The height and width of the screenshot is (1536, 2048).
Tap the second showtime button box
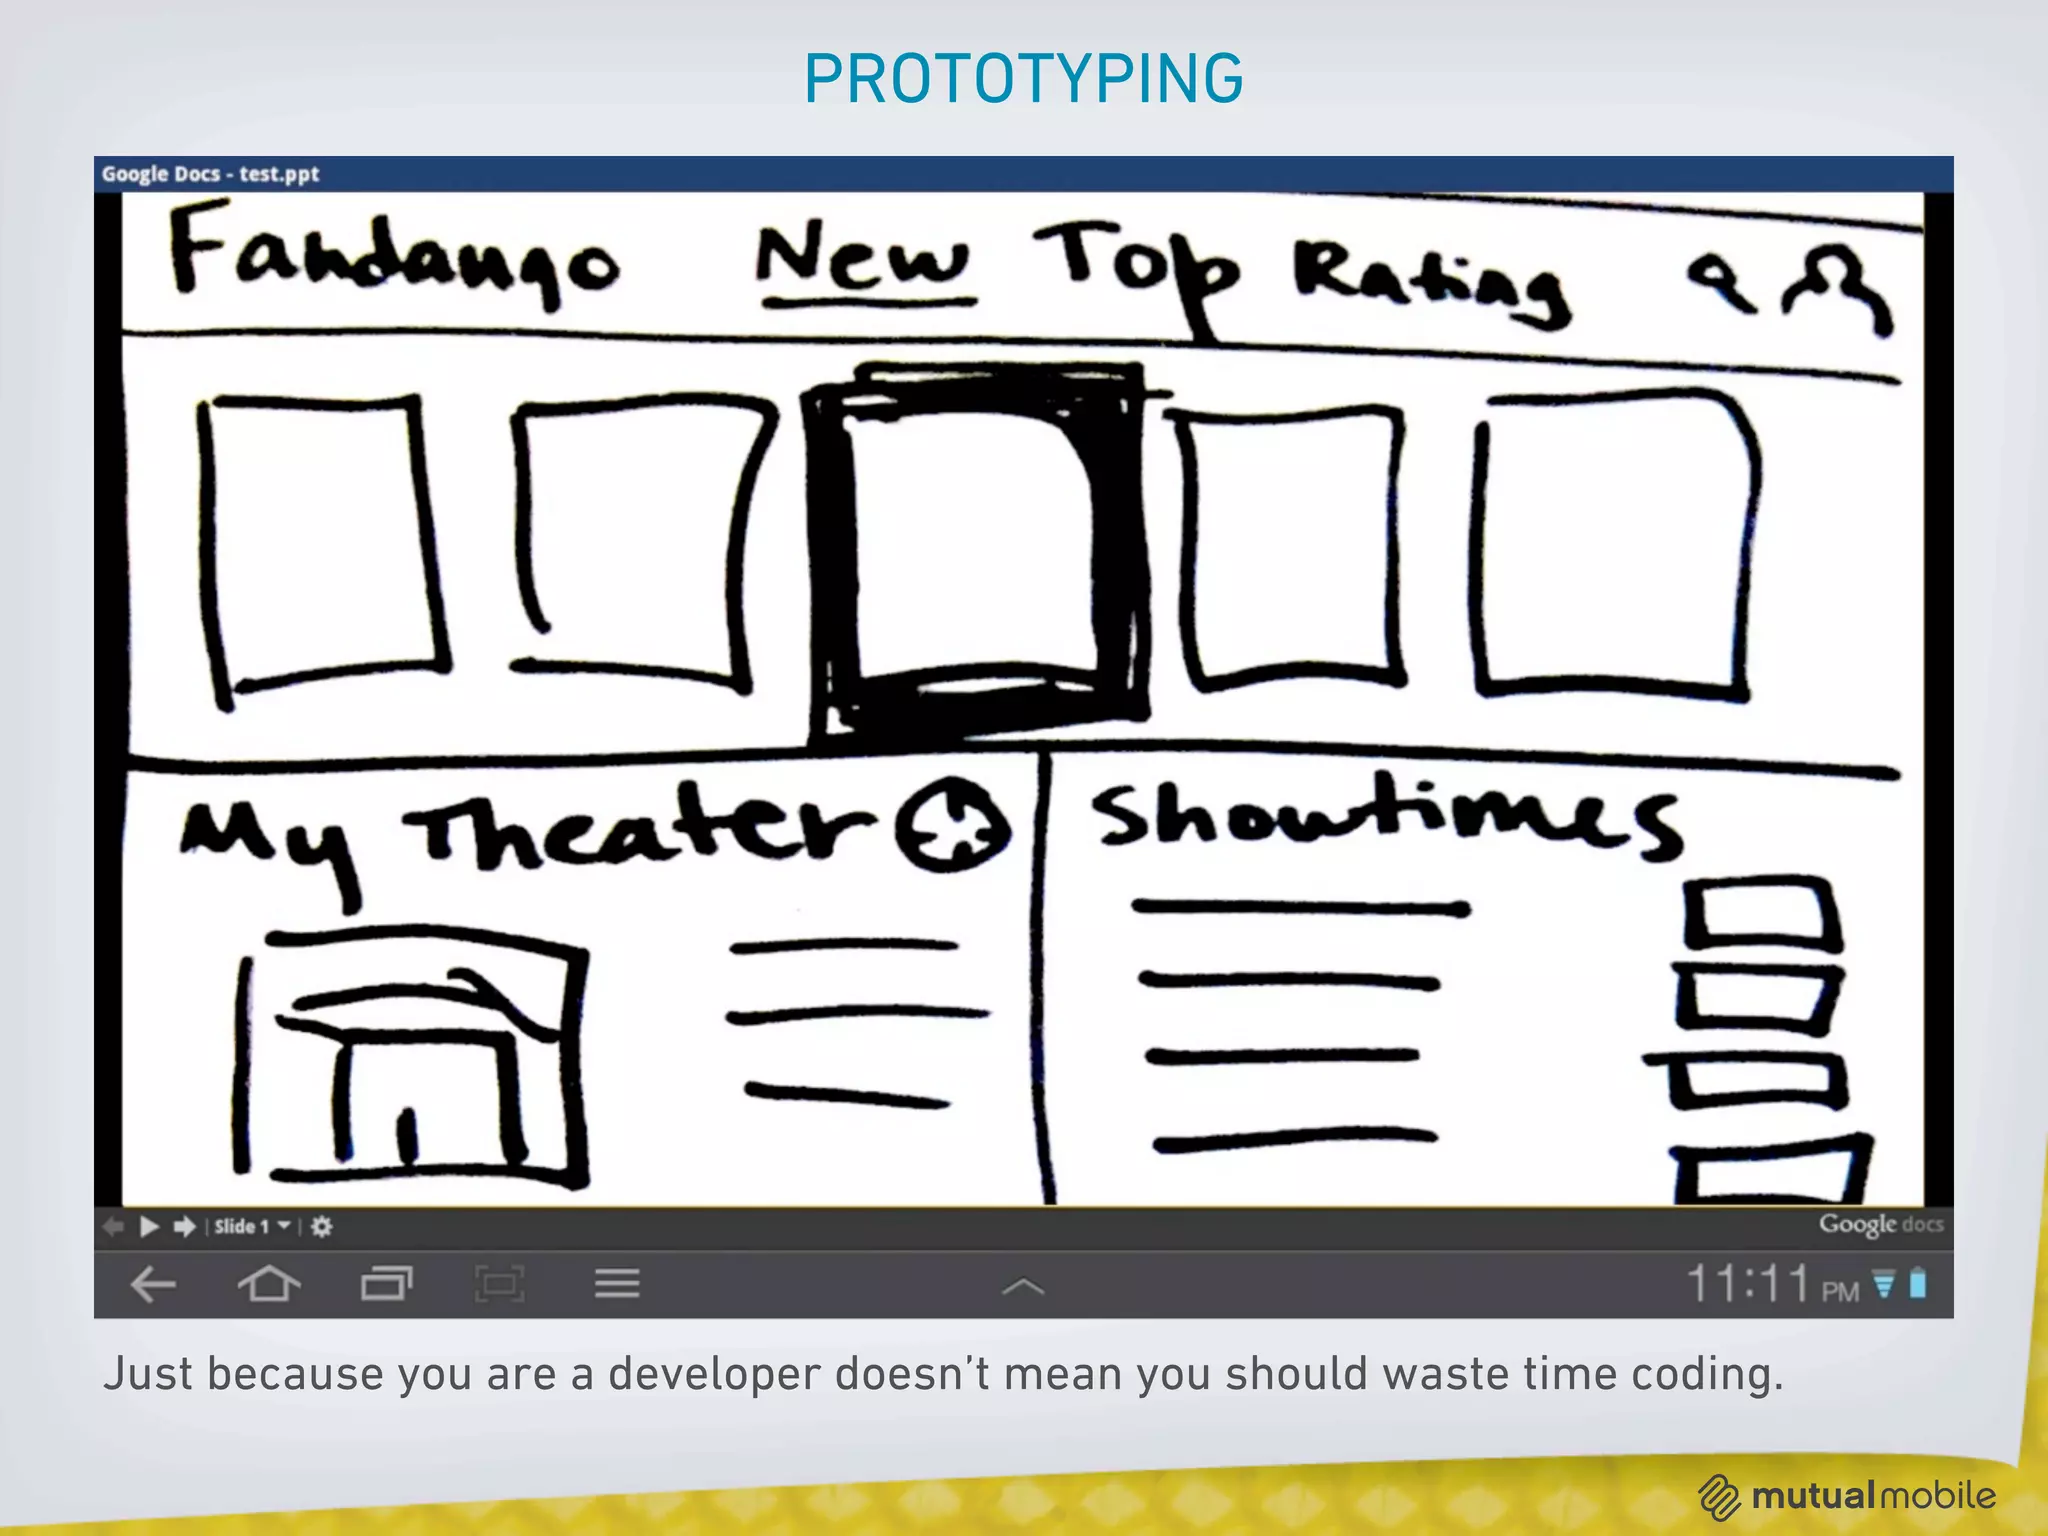coord(1756,998)
